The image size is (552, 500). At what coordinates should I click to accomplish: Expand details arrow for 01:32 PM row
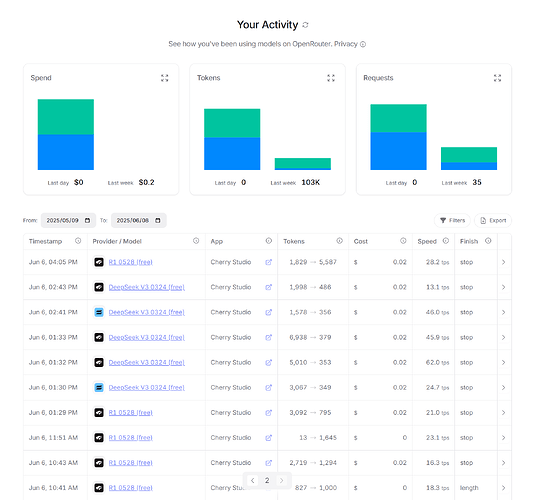click(x=503, y=362)
